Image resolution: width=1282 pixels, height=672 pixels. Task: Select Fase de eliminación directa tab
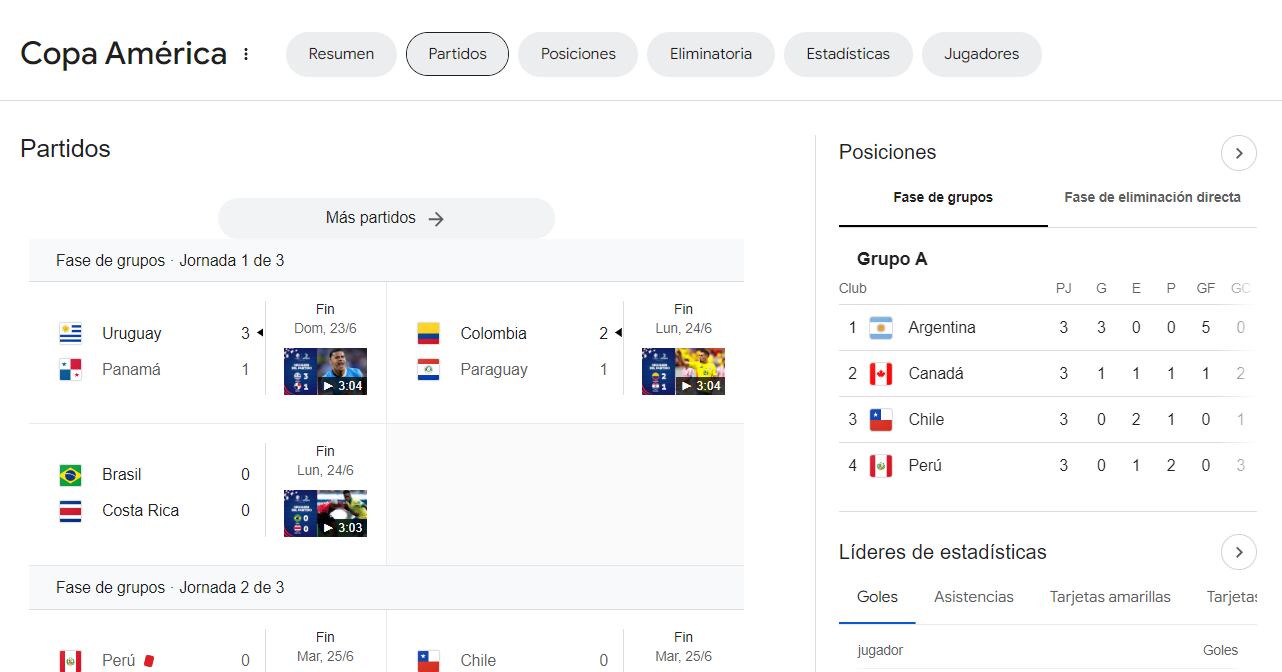coord(1152,197)
